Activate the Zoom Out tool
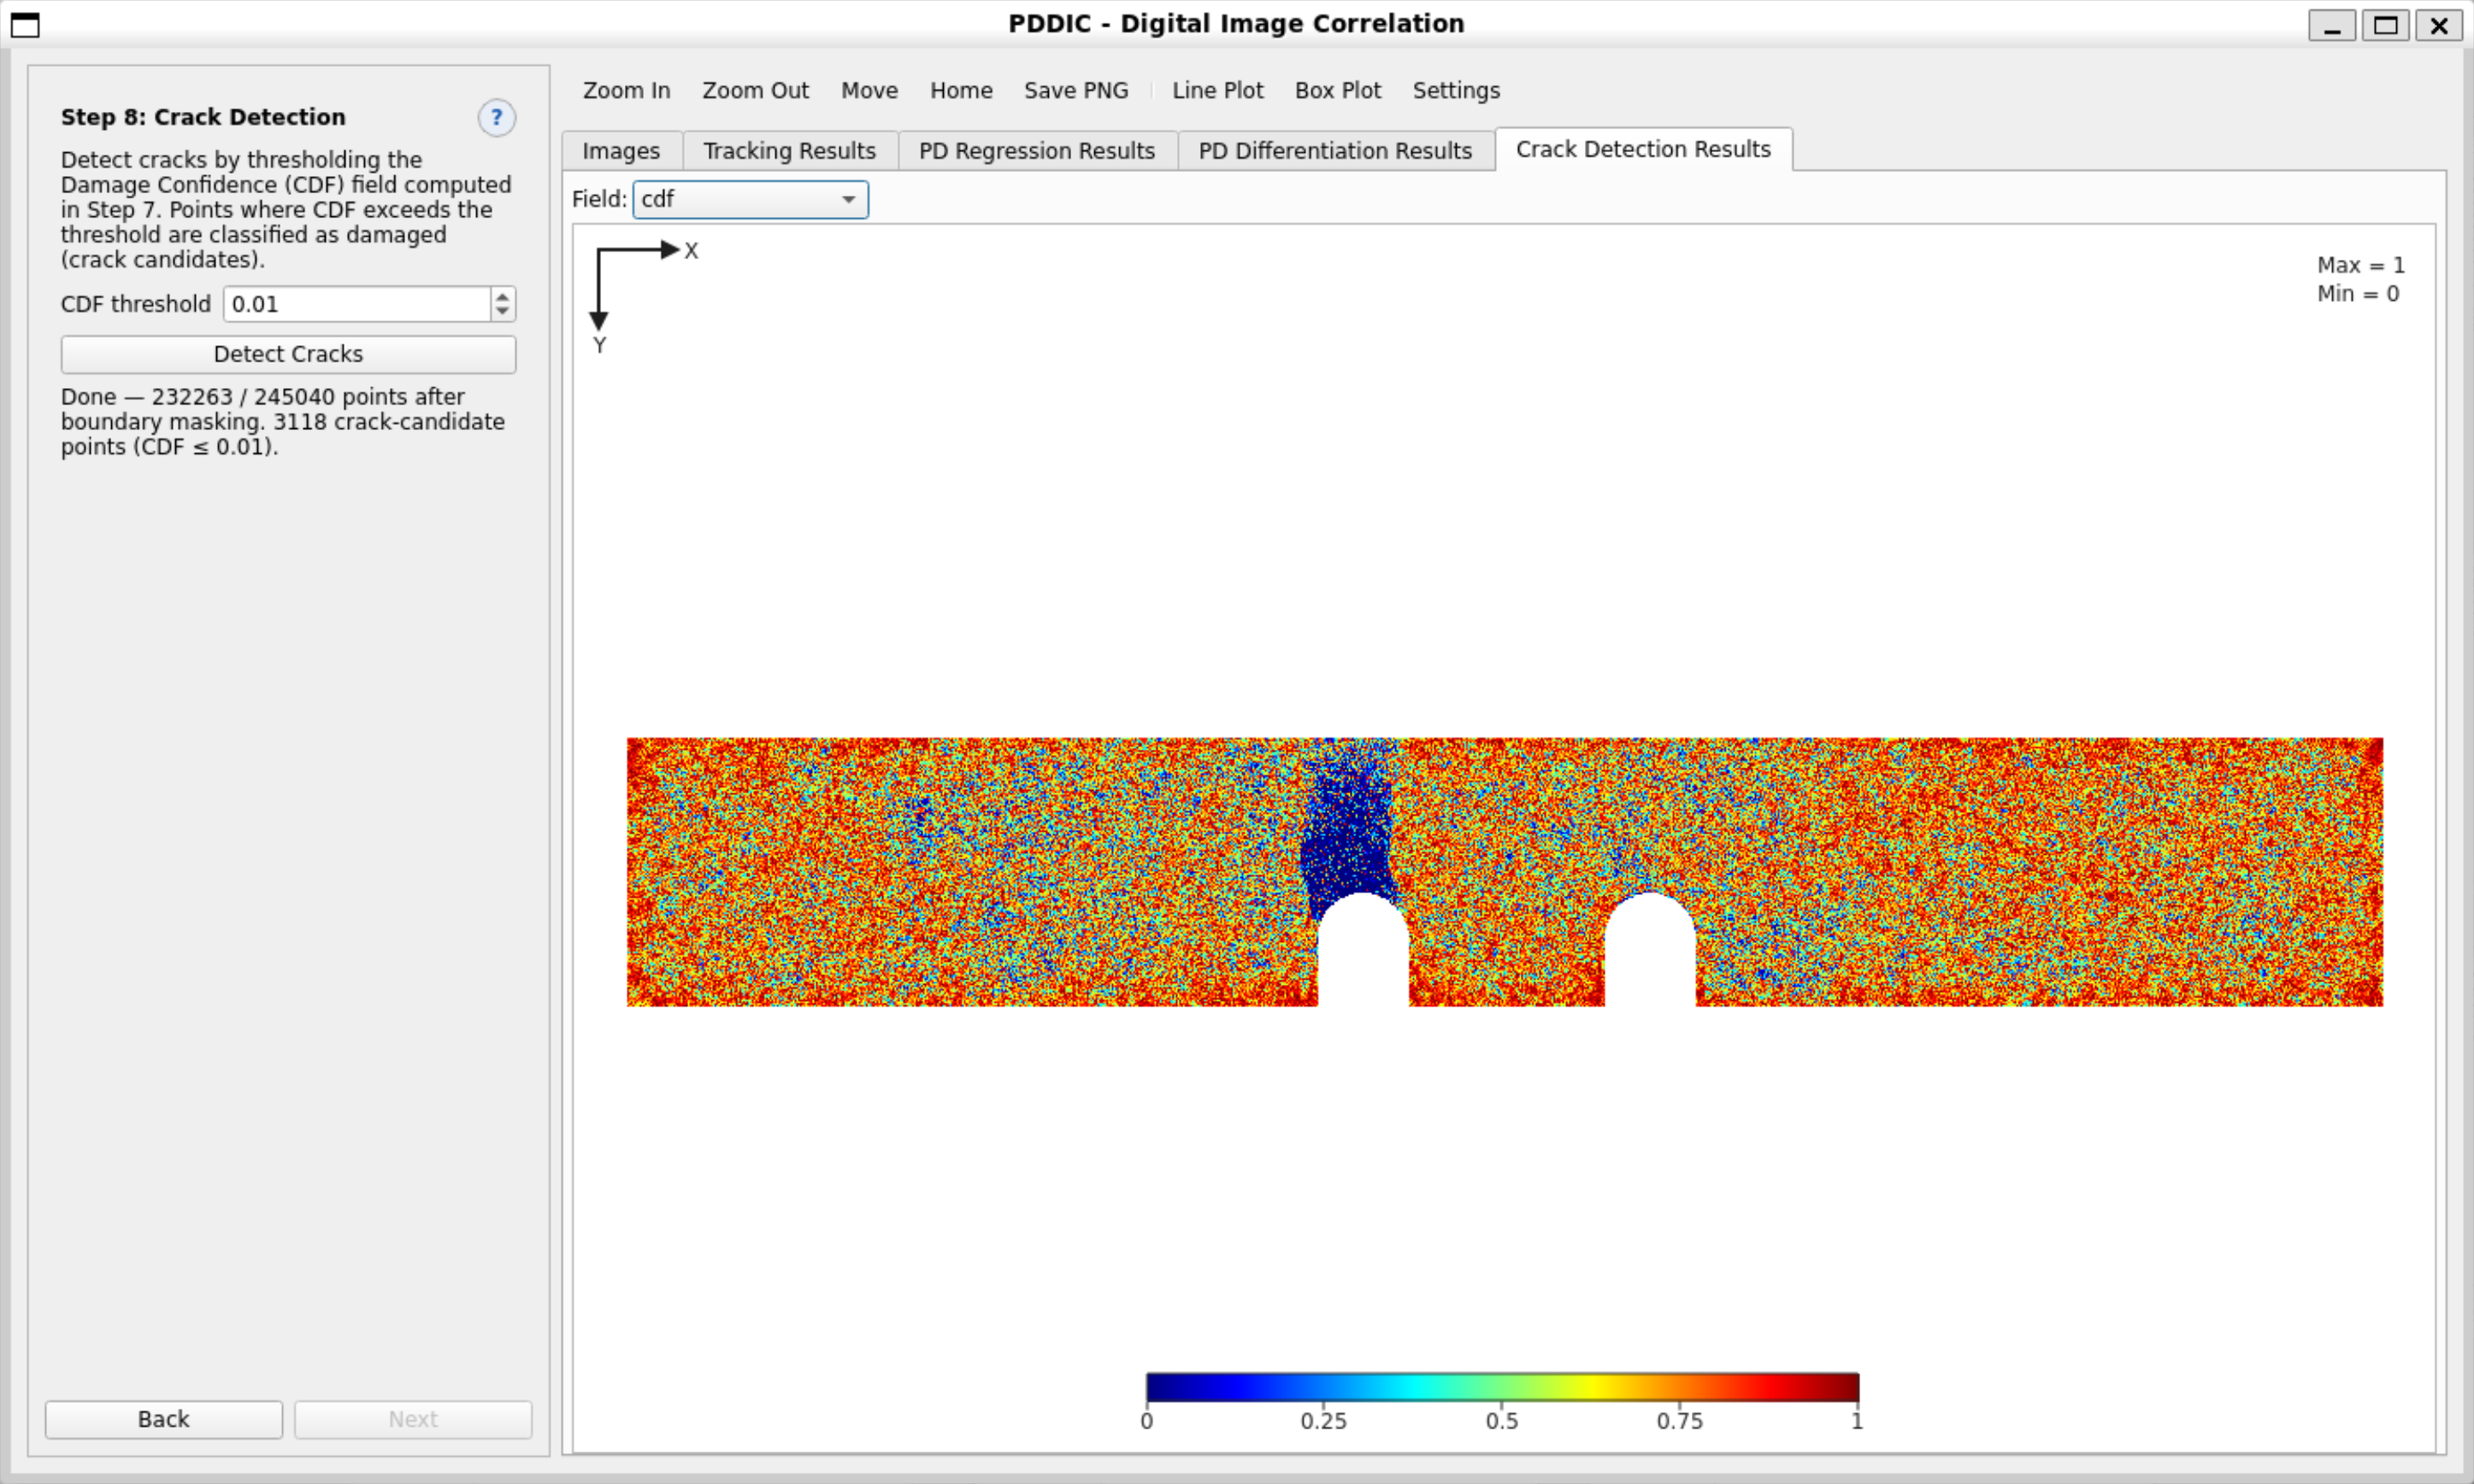 coord(755,91)
